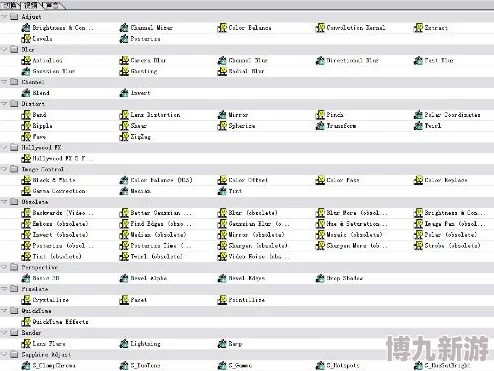The width and height of the screenshot is (494, 371).
Task: Click the Color Replace effect icon
Action: click(x=418, y=180)
